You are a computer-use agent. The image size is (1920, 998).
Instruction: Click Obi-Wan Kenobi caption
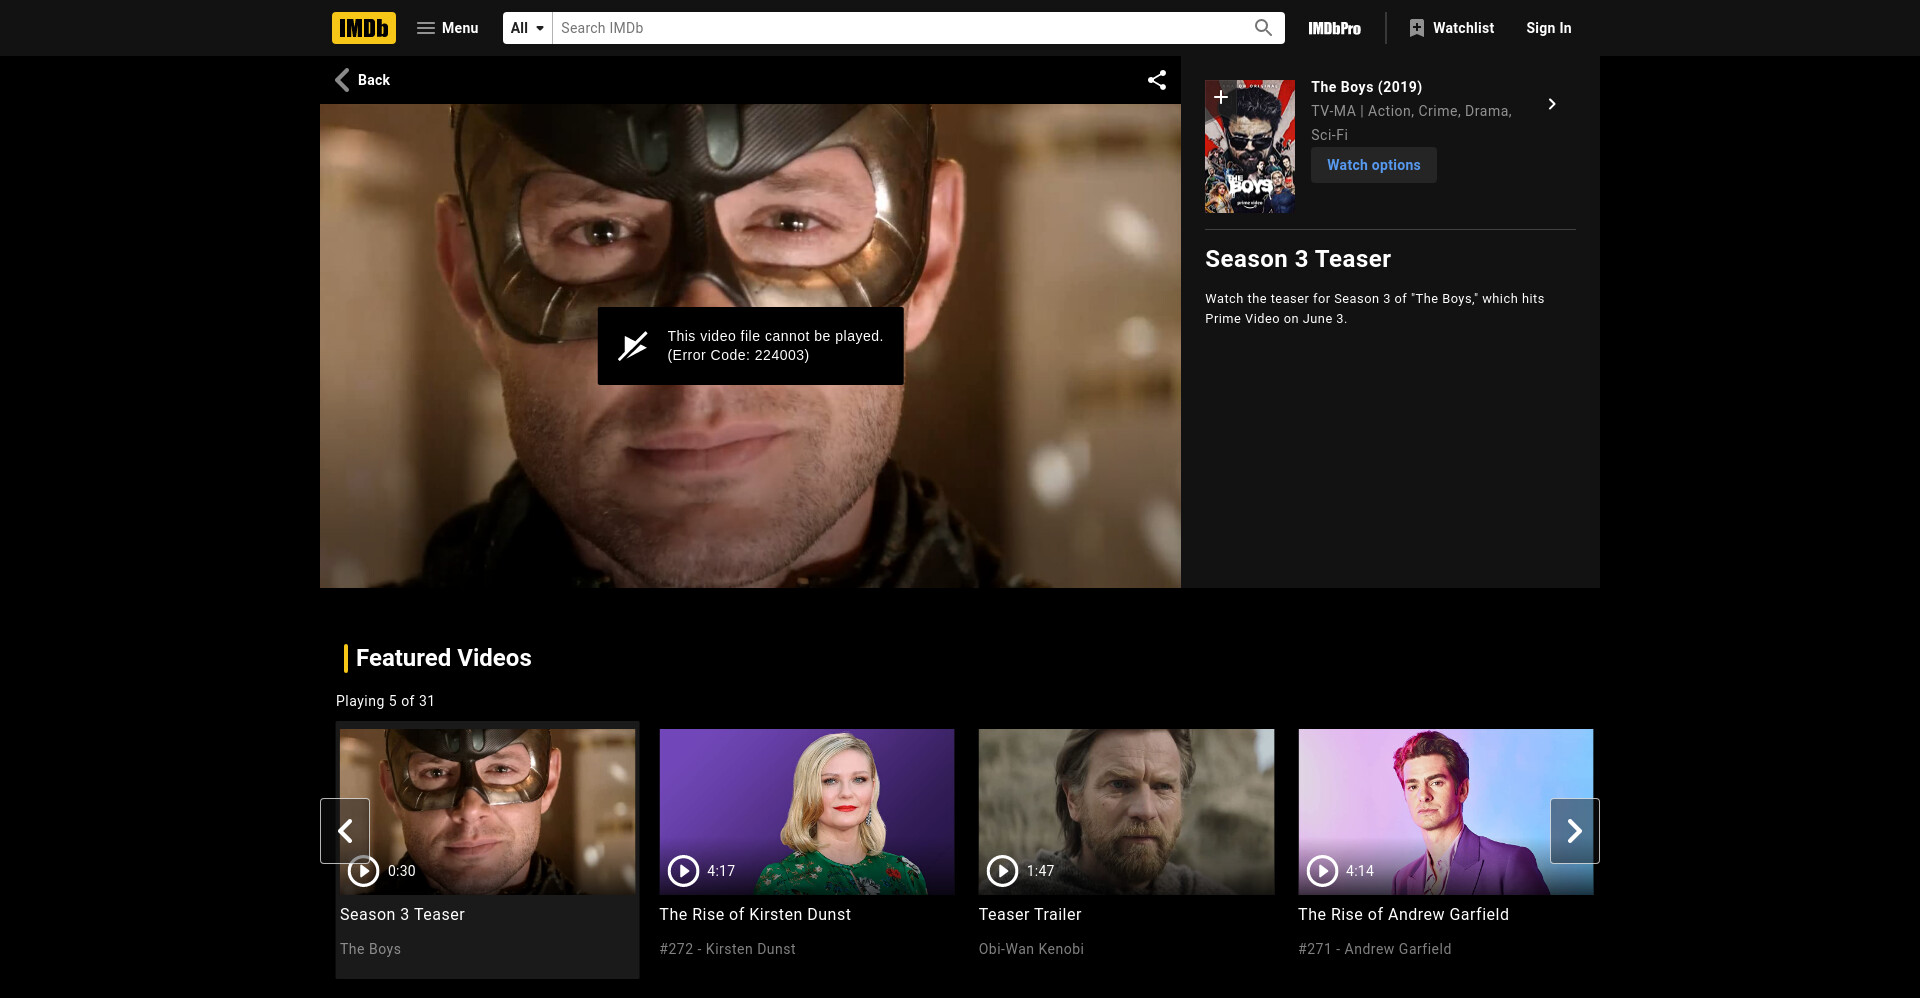coord(1031,949)
